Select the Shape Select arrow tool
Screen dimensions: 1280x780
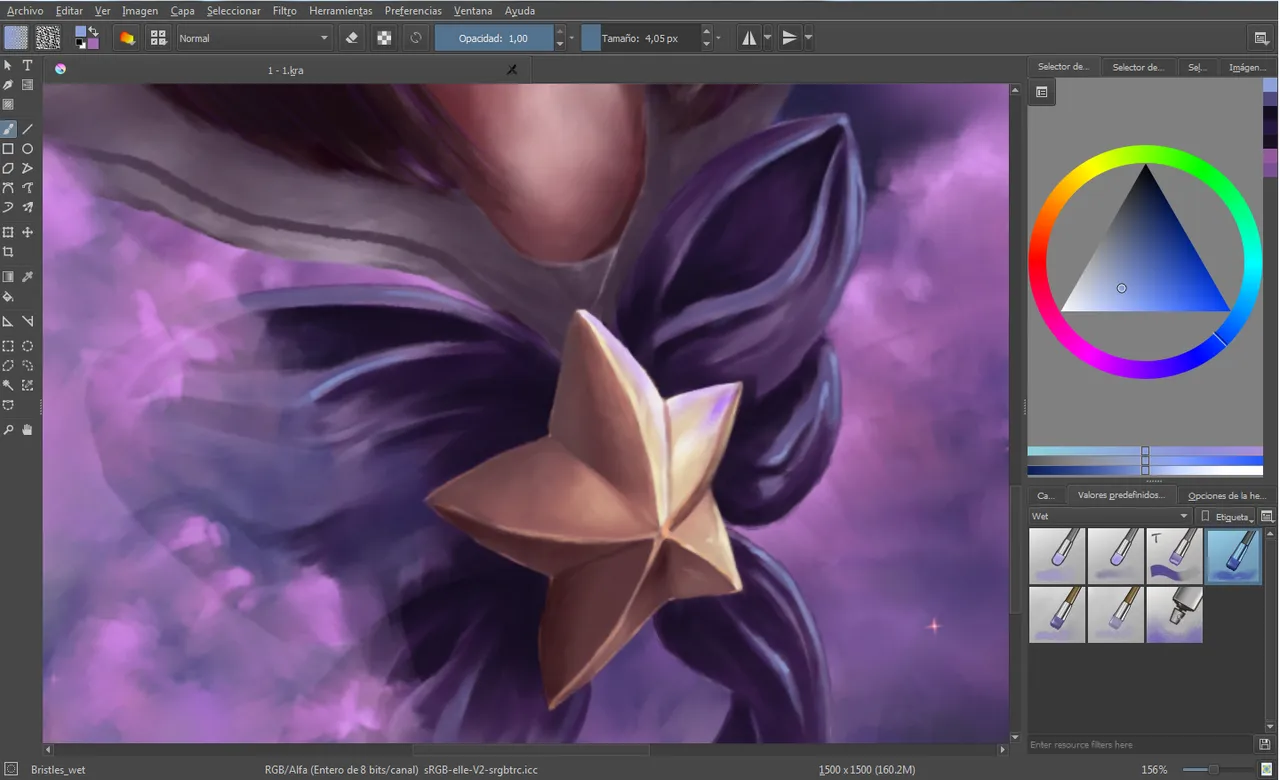pos(8,65)
